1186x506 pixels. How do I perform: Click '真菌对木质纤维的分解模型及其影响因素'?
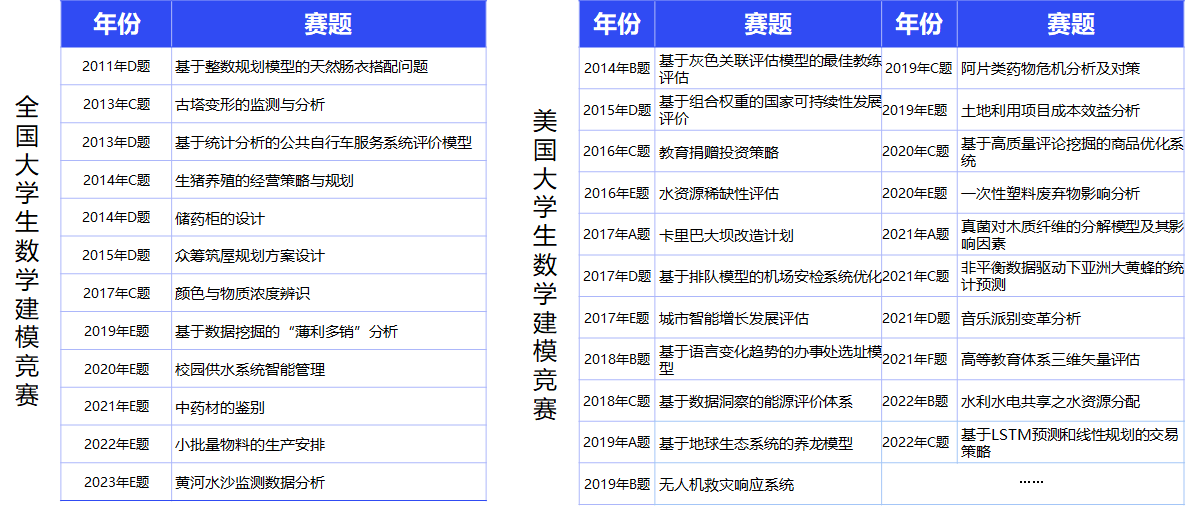[1072, 234]
